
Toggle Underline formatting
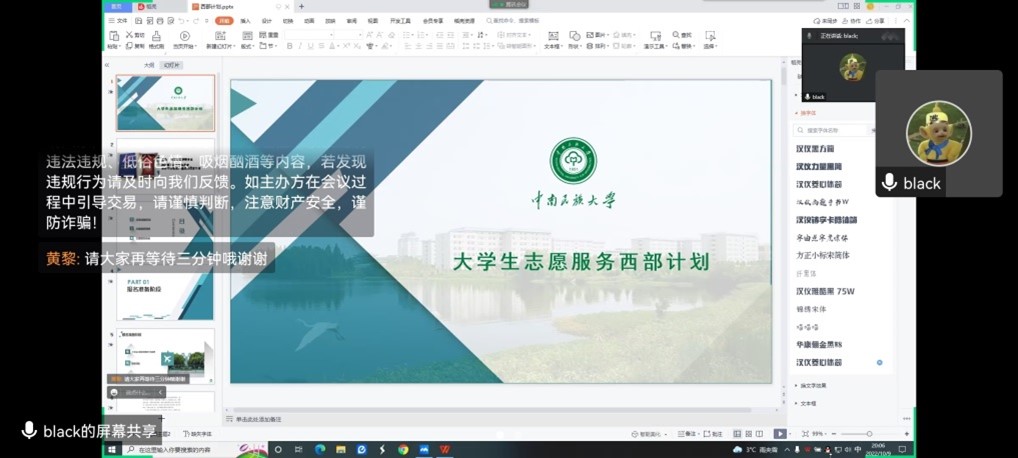click(x=310, y=46)
